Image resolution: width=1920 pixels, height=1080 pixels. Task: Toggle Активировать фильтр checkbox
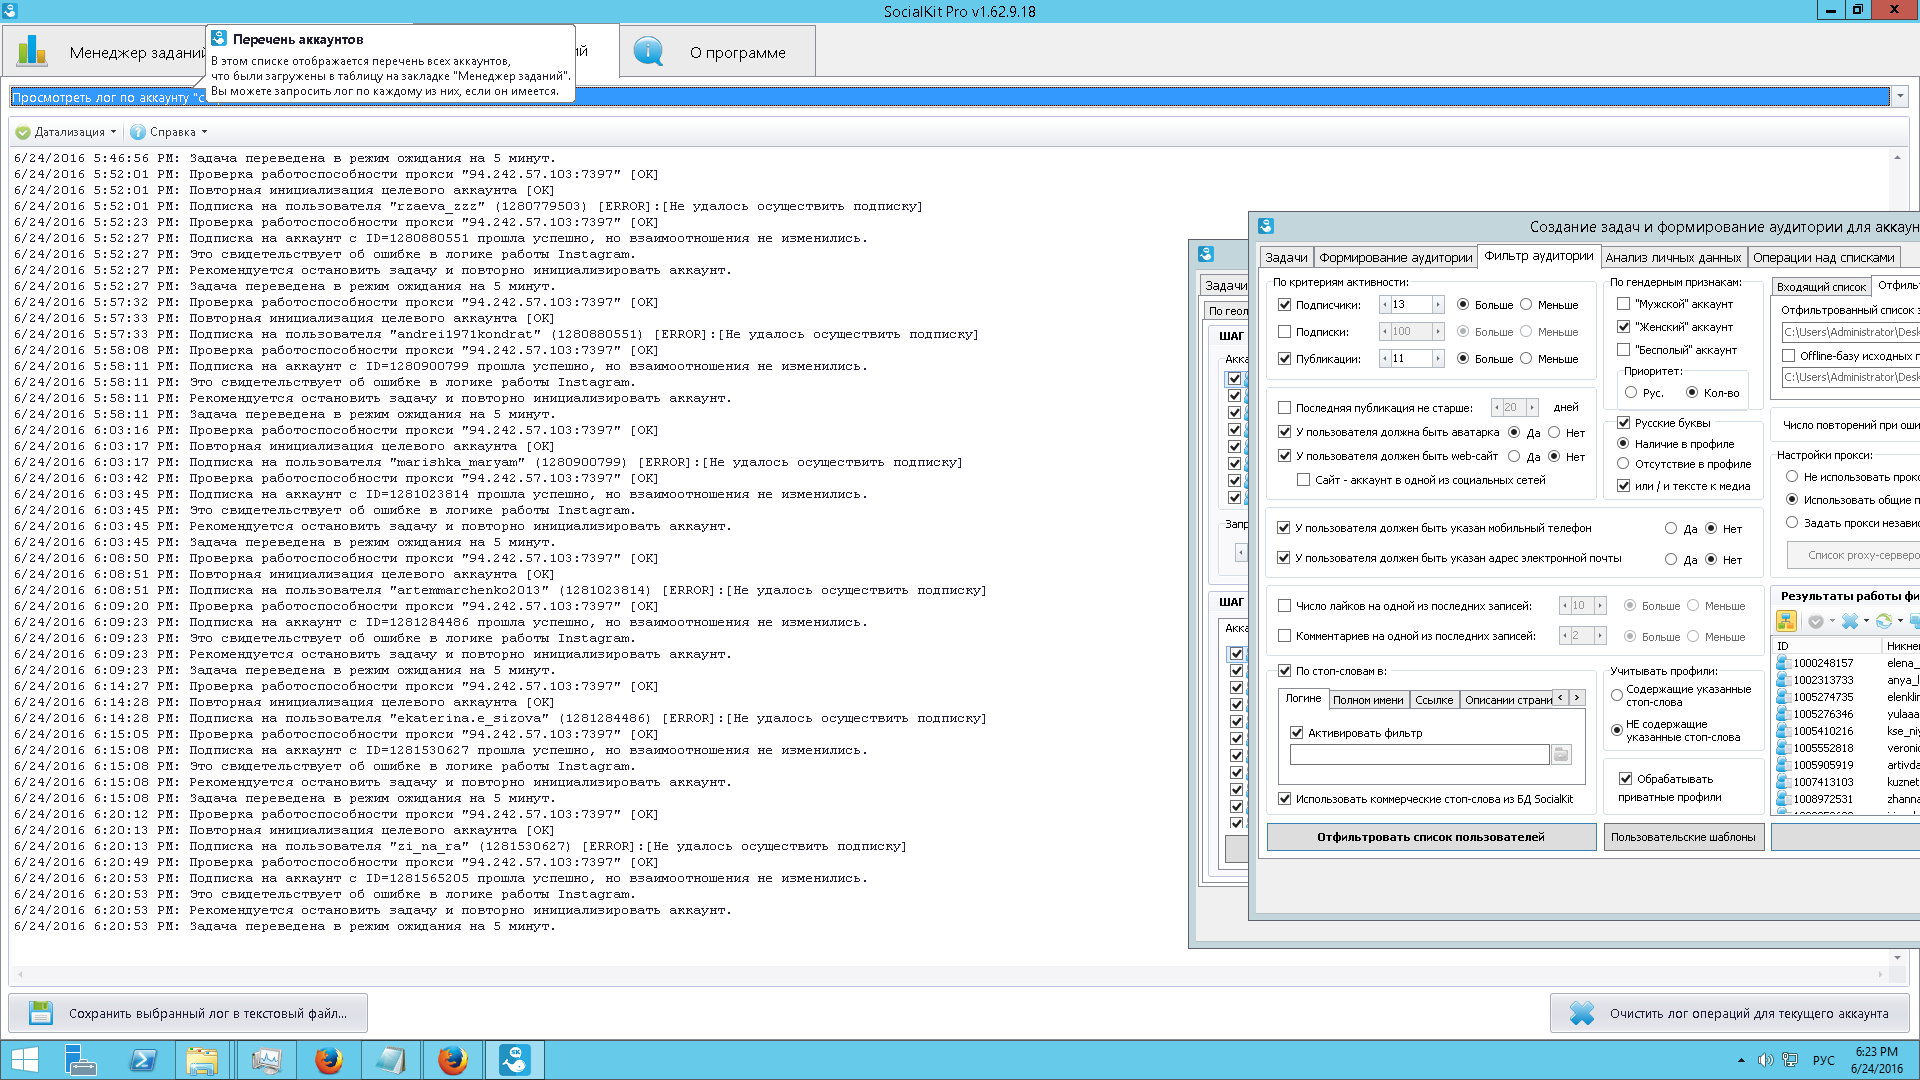(x=1297, y=733)
